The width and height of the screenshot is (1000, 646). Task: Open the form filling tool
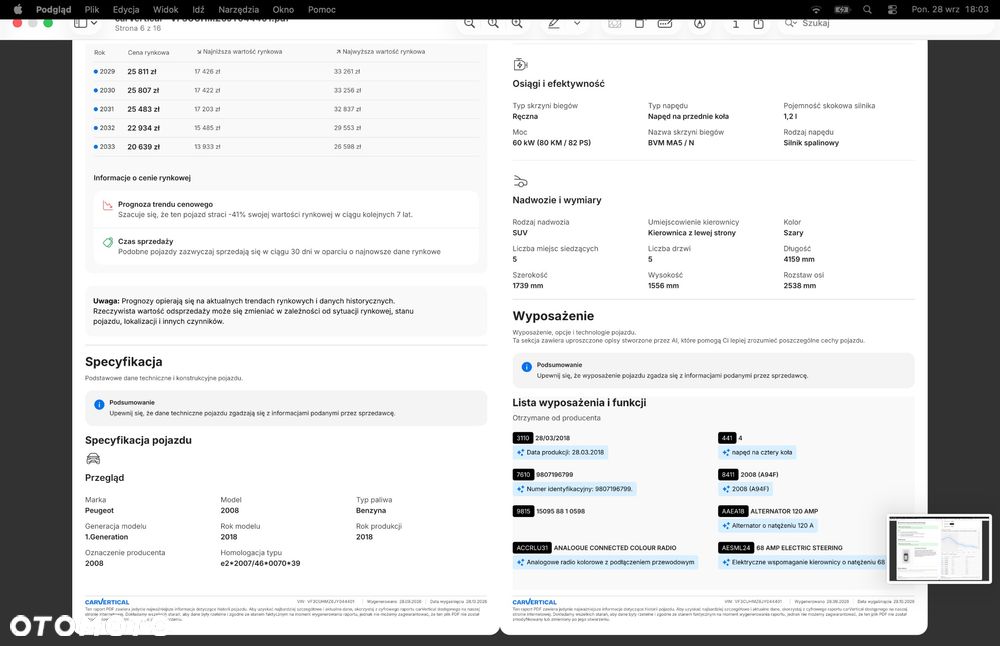(x=665, y=24)
